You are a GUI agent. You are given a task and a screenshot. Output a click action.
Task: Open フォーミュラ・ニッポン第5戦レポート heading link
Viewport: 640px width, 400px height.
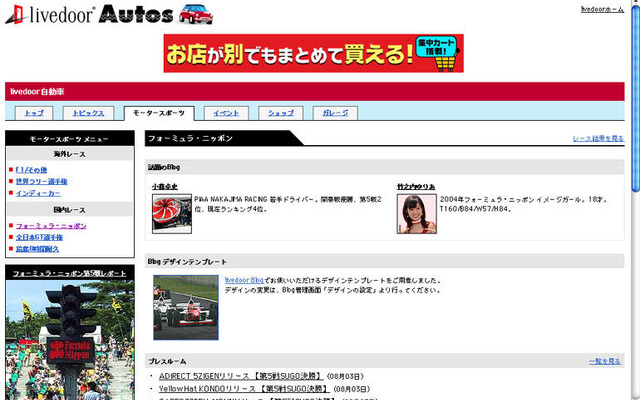[x=69, y=273]
